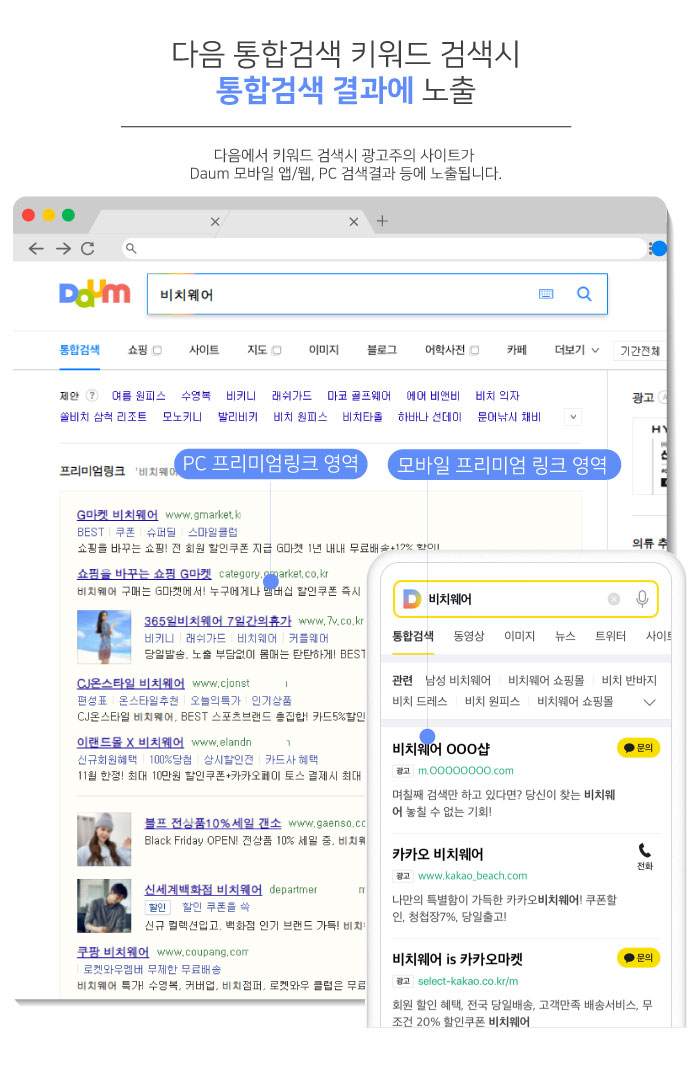Click suggested keyword 모노키니
The width and height of the screenshot is (700, 1080).
[182, 417]
